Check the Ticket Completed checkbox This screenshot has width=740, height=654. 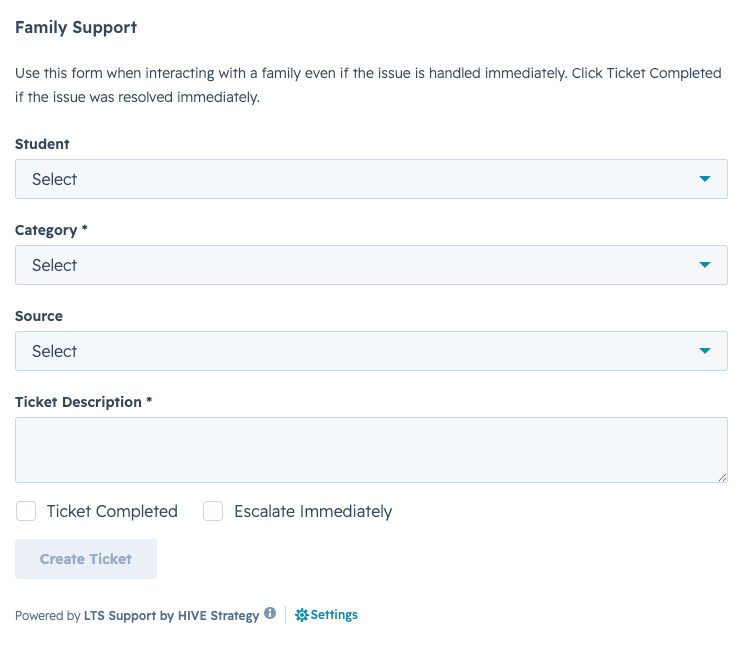(26, 511)
